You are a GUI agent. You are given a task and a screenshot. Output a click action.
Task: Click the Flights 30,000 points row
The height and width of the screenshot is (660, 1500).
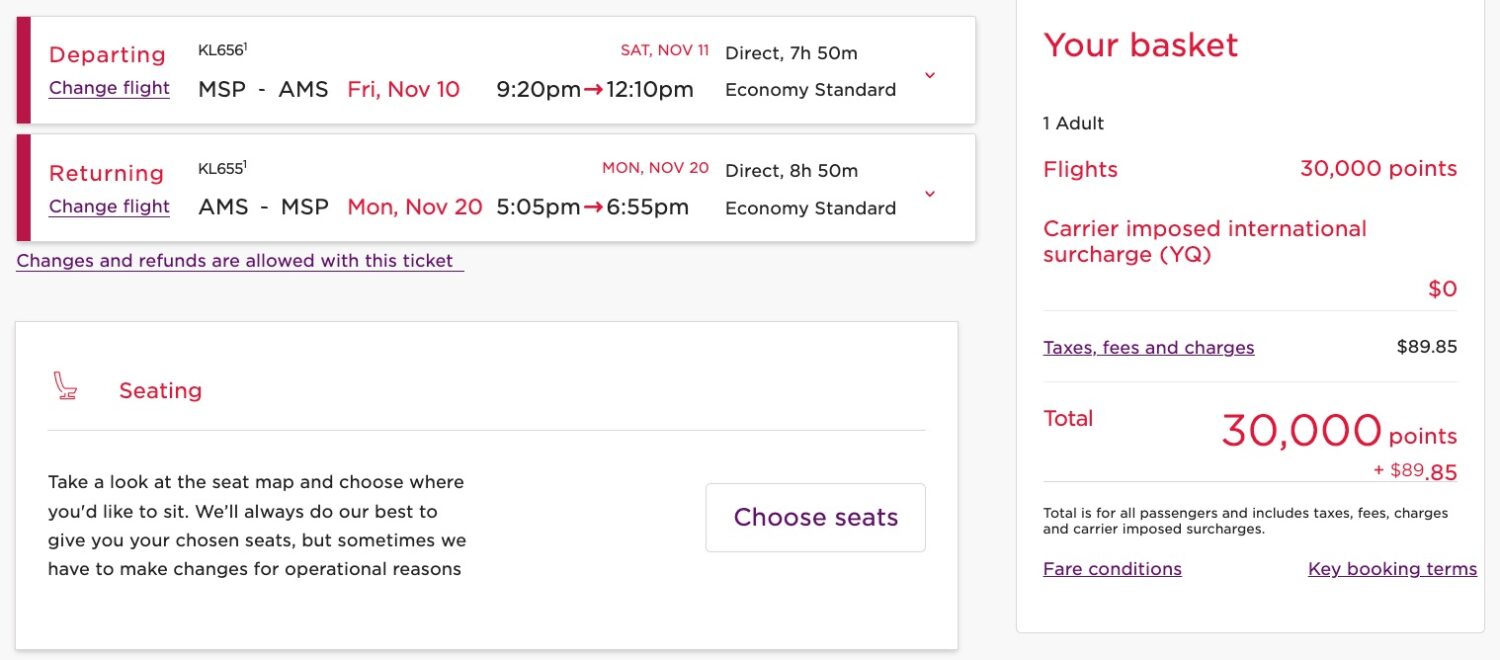pyautogui.click(x=1250, y=169)
